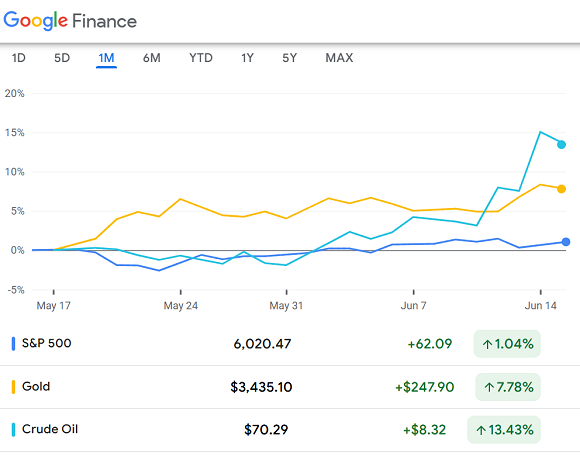Click the yellow Gold endpoint dot
Viewport: 580px width, 456px height.
(562, 189)
